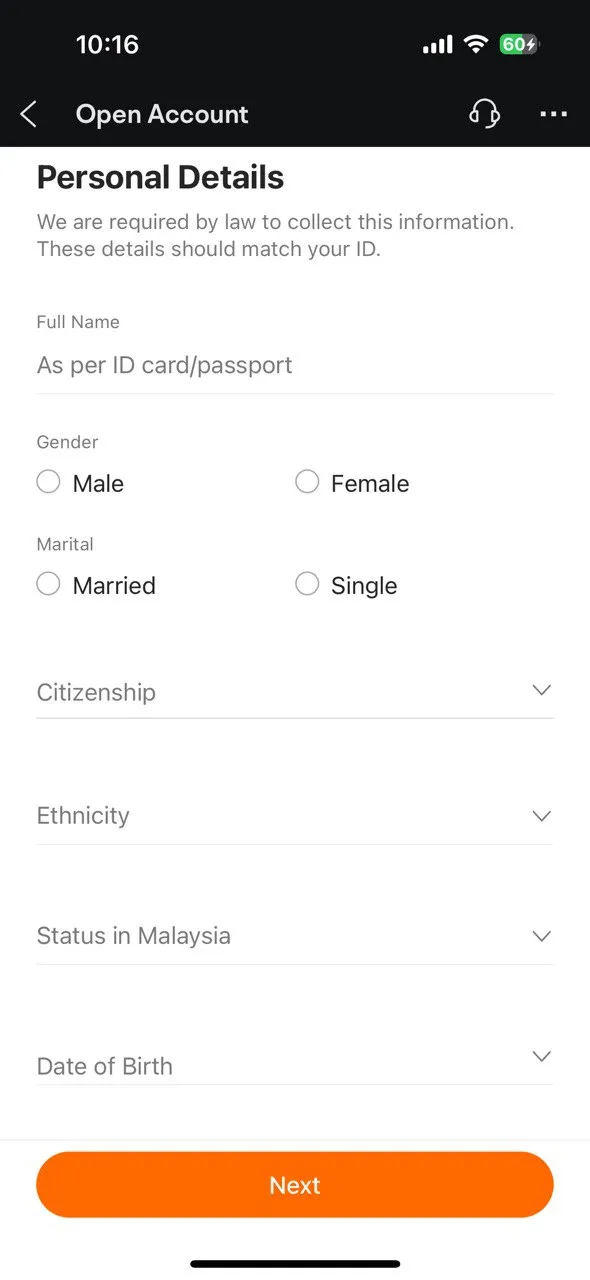Tap the Personal Details heading
The height and width of the screenshot is (1280, 590).
160,178
